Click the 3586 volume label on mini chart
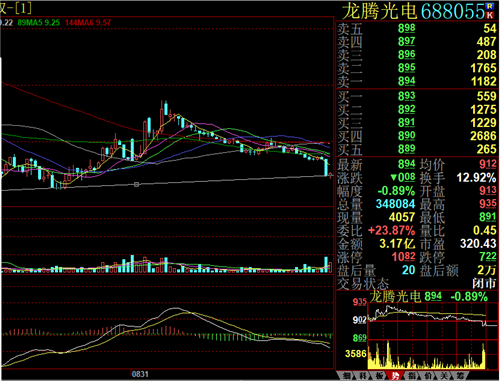Screen dimensions: 500x381 (x=356, y=354)
